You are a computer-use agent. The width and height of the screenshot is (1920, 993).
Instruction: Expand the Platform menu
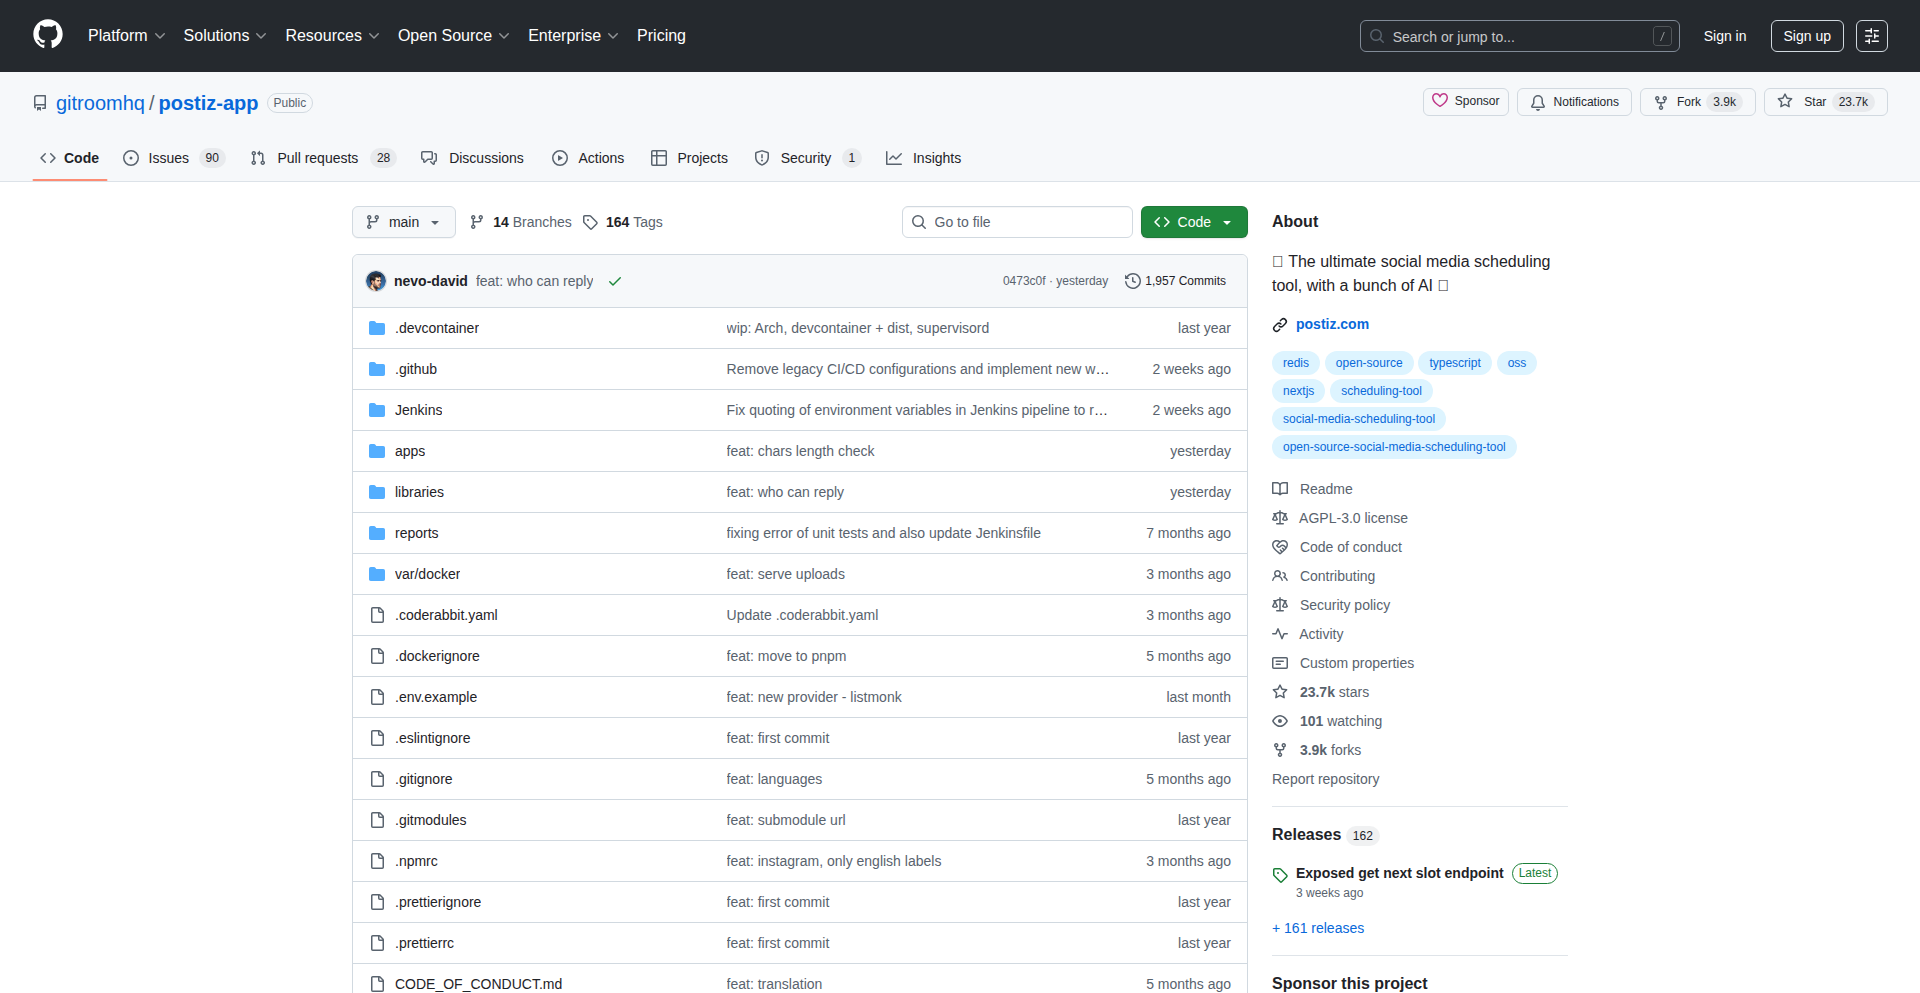[126, 36]
